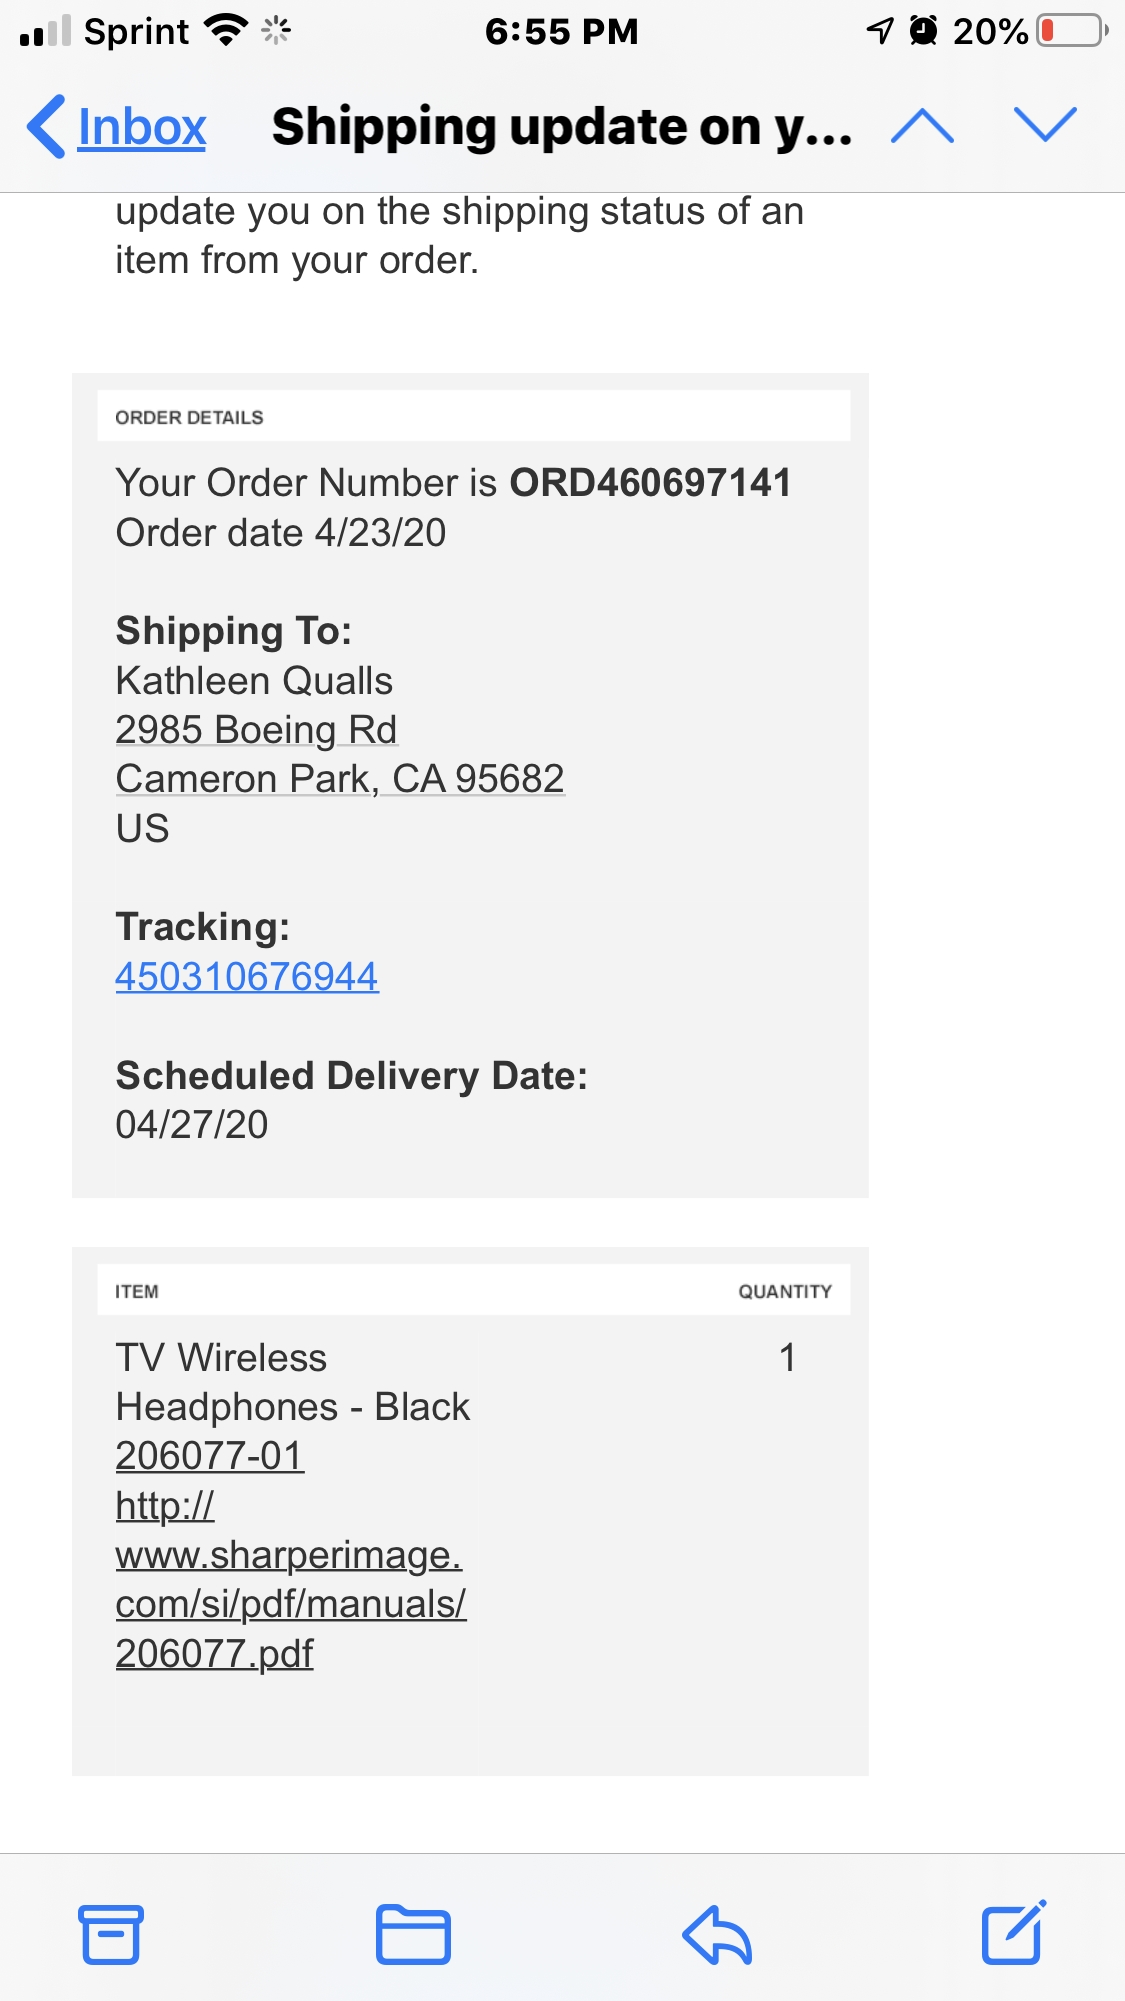Screen dimensions: 1125x2001
Task: Tap the back chevron beside Inbox
Action: (x=46, y=127)
